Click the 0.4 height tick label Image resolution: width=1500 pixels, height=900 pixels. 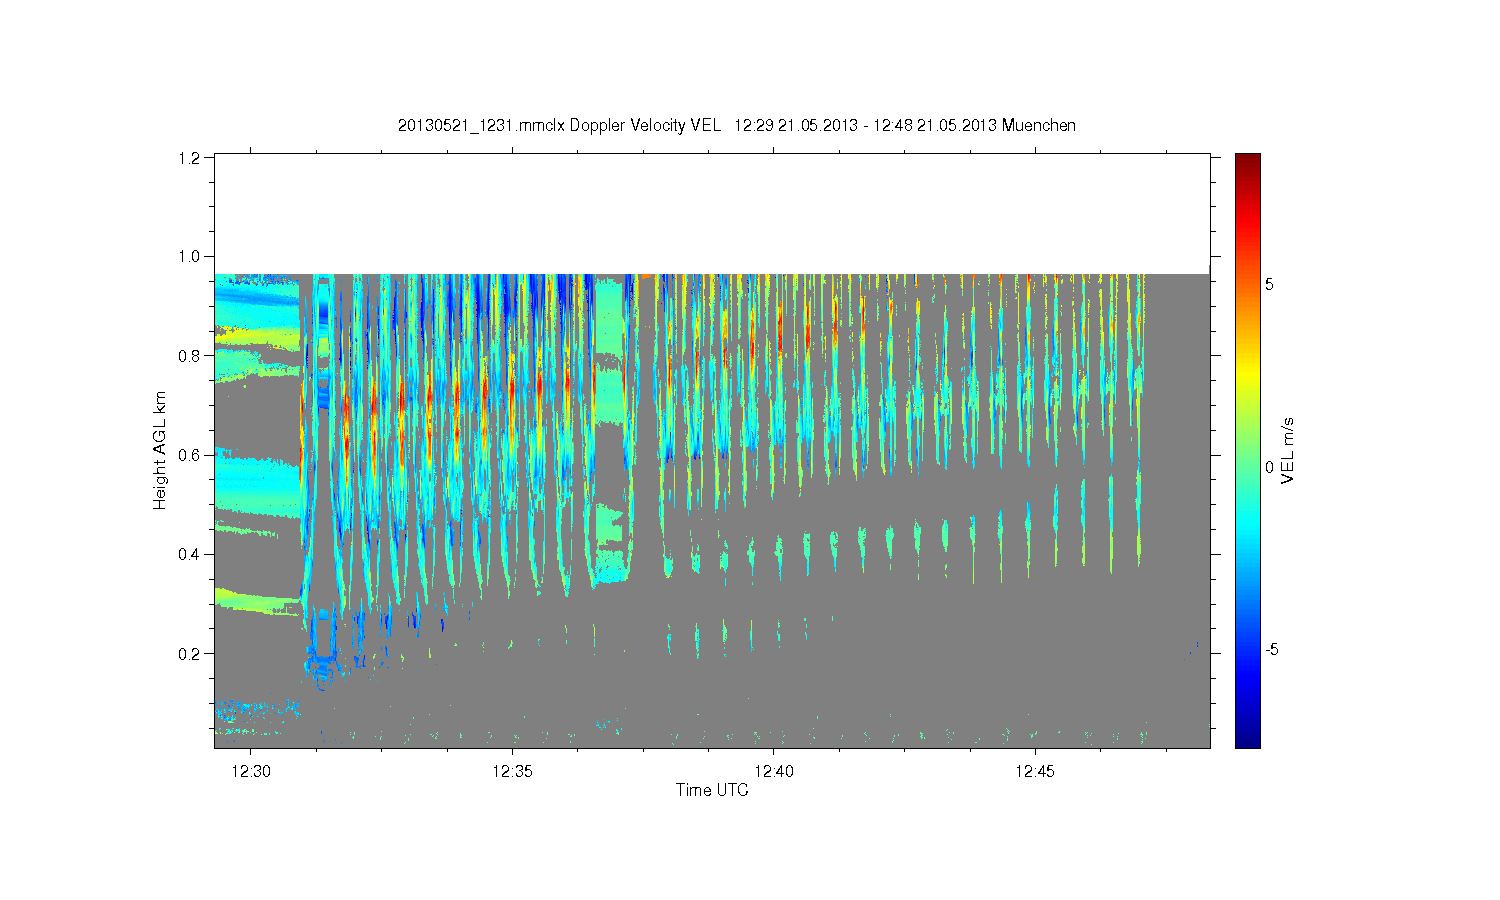point(190,554)
